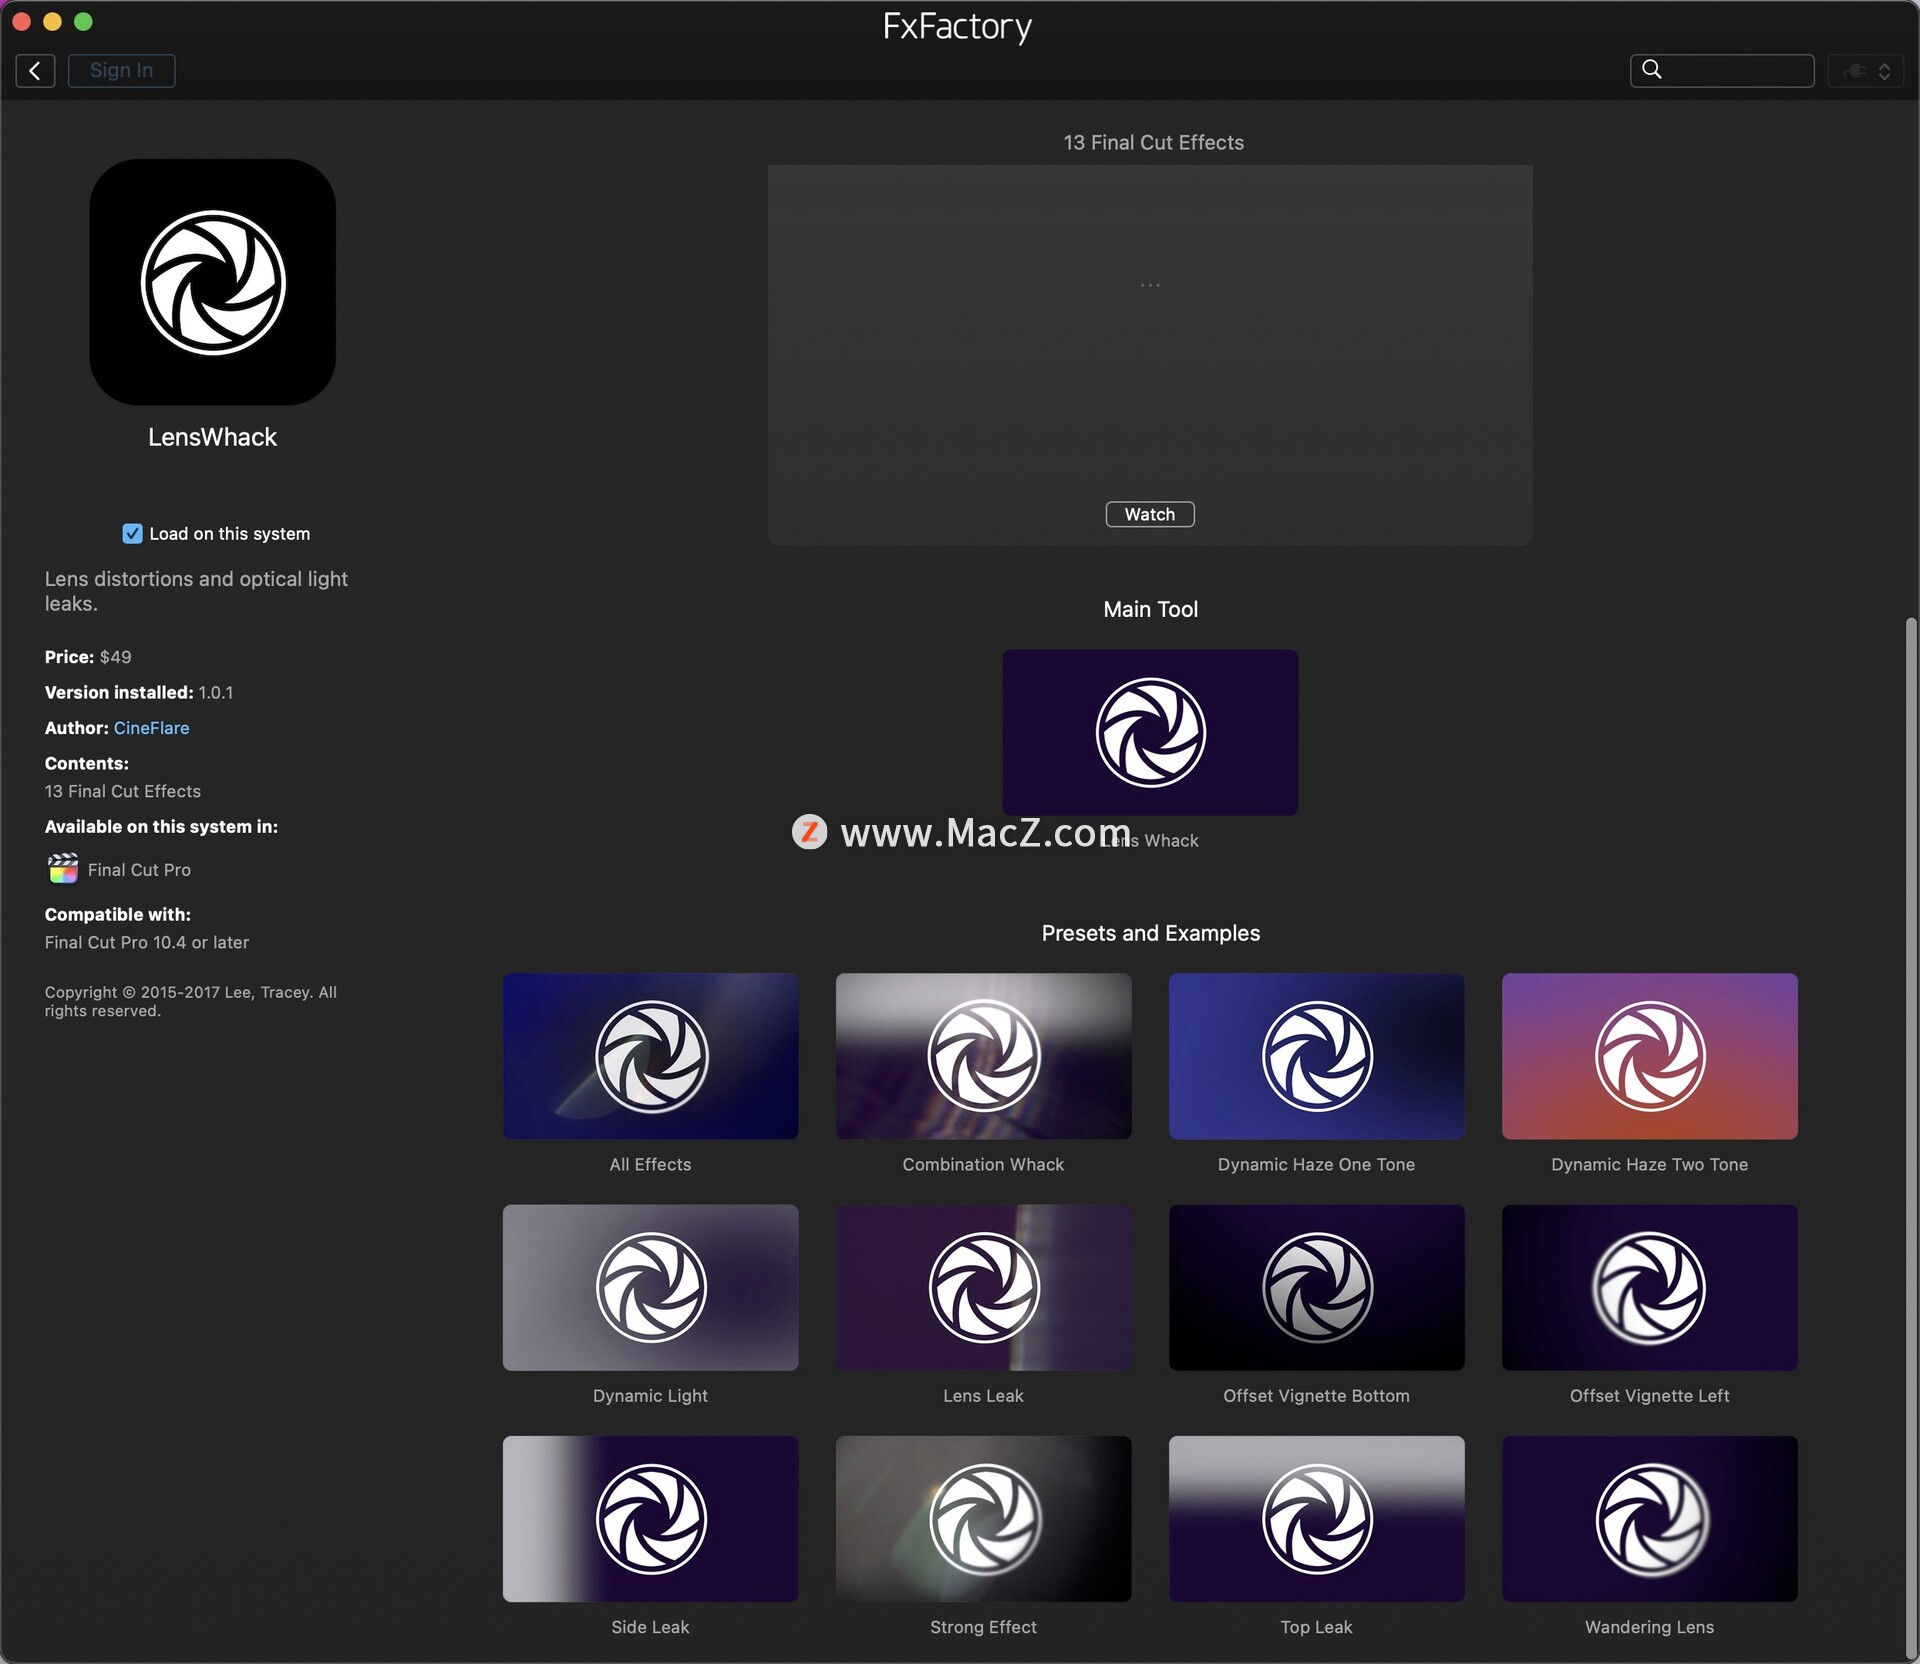Click the back arrow button
Viewport: 1920px width, 1664px height.
coord(35,71)
